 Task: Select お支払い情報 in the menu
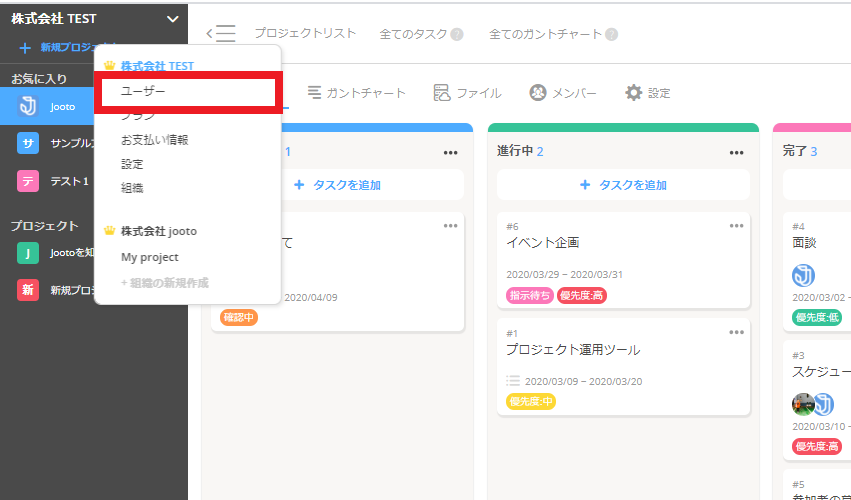click(154, 140)
